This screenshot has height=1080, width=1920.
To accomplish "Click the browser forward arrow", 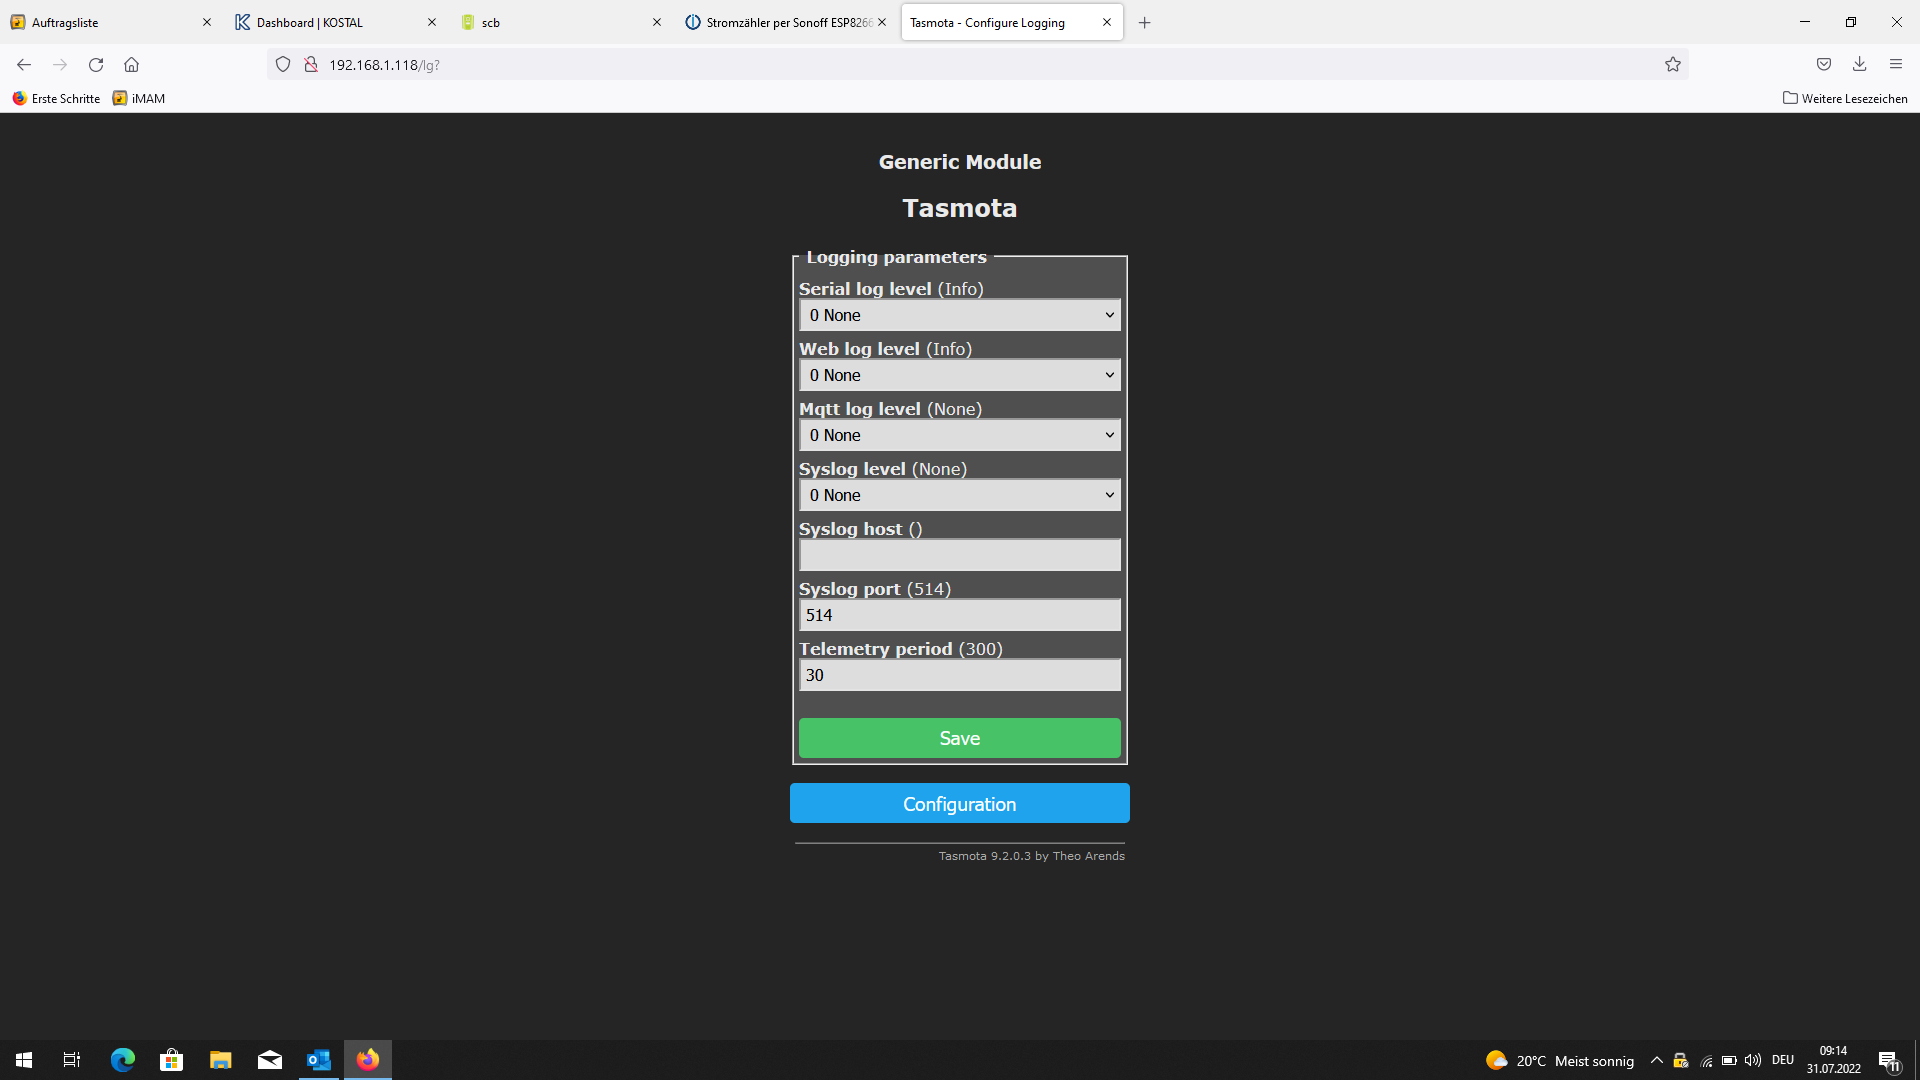I will 60,65.
